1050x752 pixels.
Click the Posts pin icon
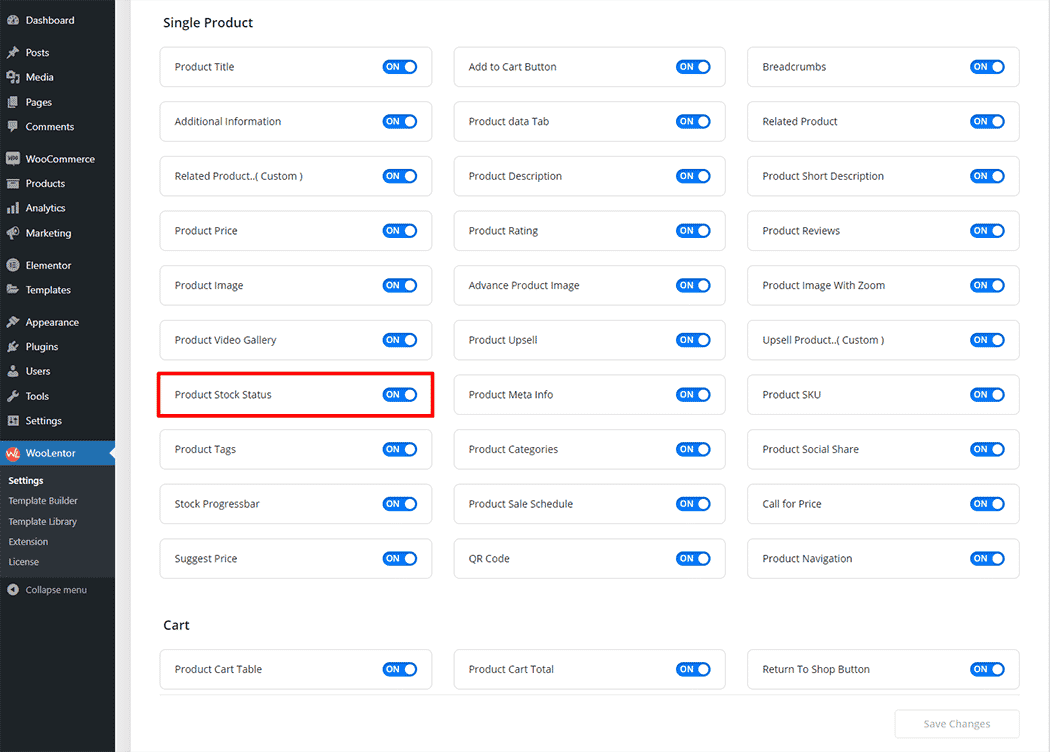click(13, 53)
